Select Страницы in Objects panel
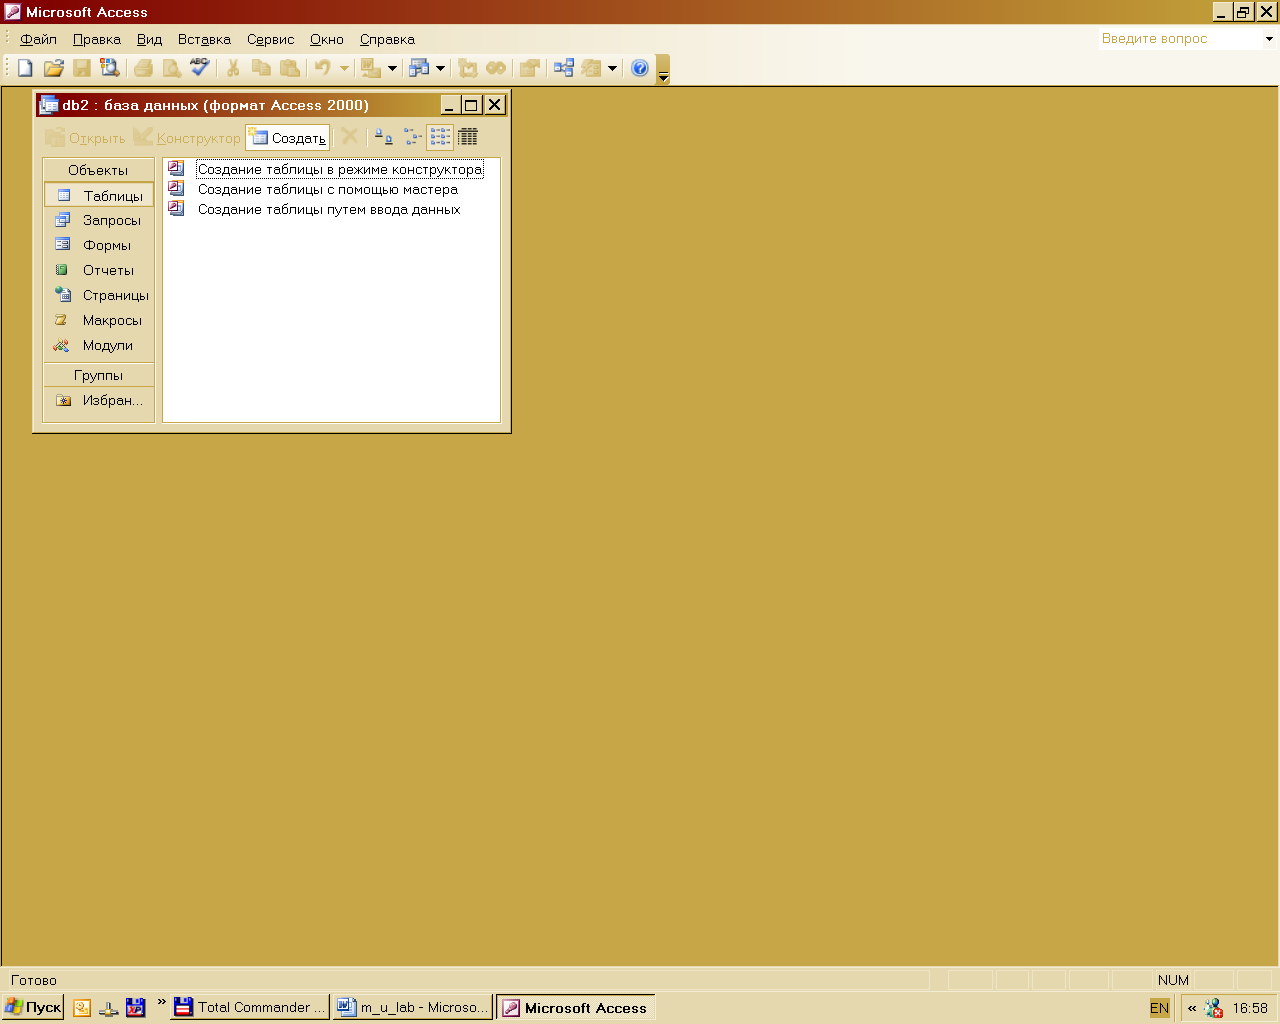The image size is (1280, 1024). tap(99, 295)
